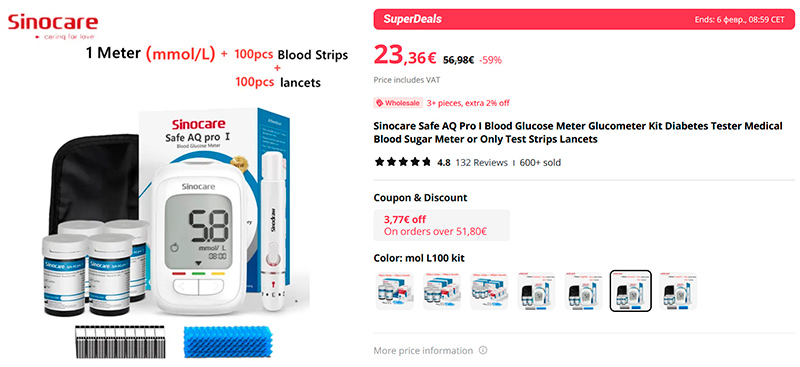Select the first color variant thumbnail
This screenshot has width=800, height=367.
[394, 290]
